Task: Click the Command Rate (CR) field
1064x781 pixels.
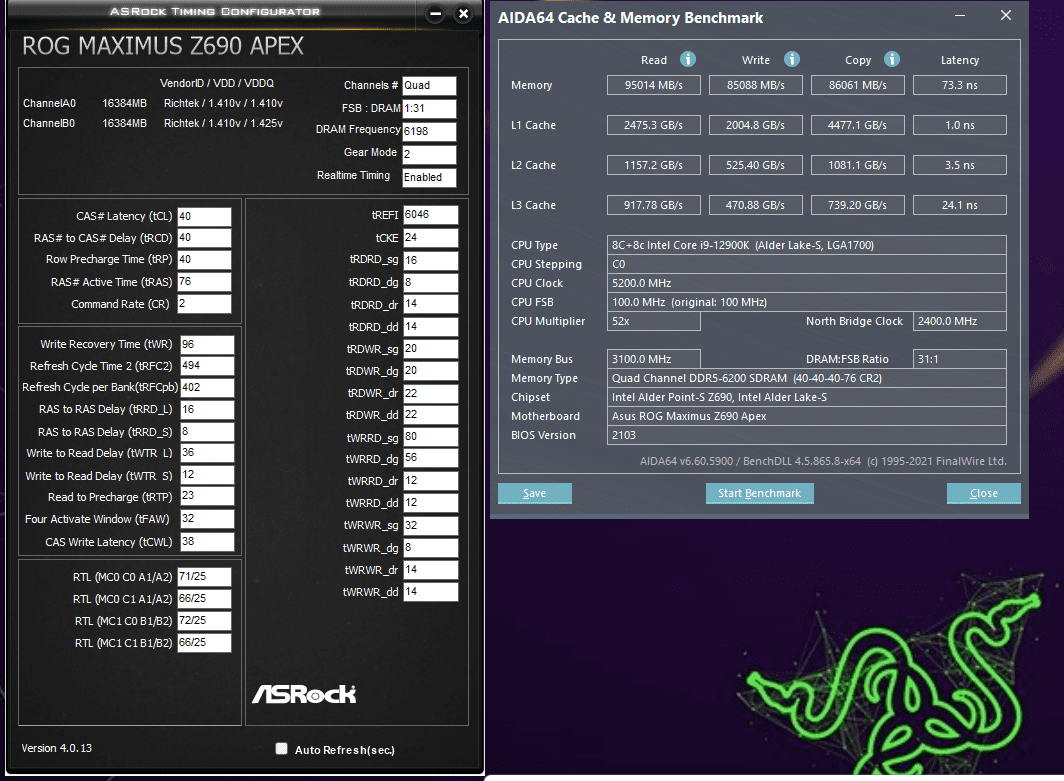Action: point(204,304)
